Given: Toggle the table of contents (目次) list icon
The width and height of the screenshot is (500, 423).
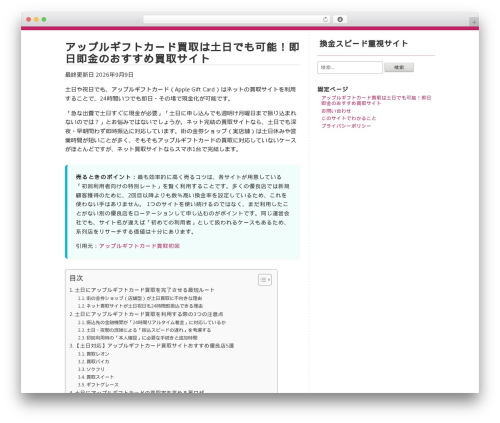Looking at the screenshot, I should (265, 280).
